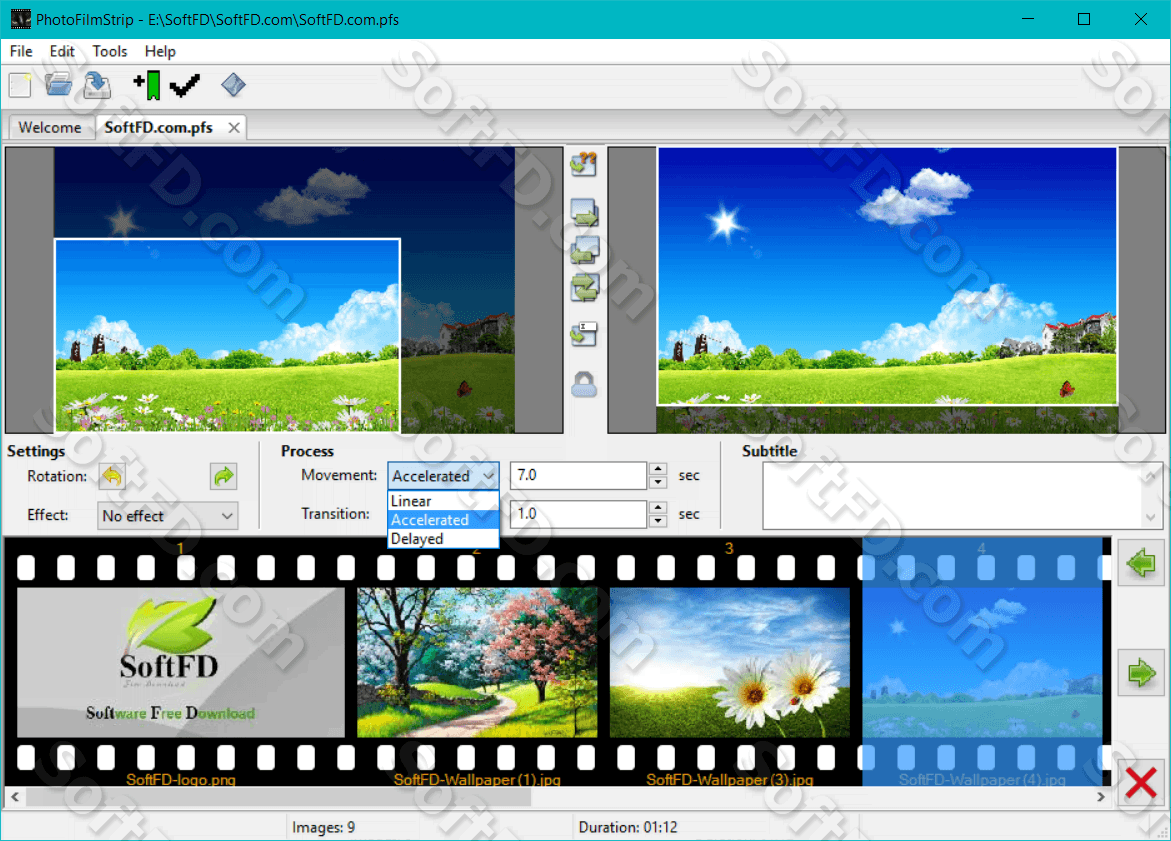Expand the Effect dropdown showing No effect

click(168, 515)
